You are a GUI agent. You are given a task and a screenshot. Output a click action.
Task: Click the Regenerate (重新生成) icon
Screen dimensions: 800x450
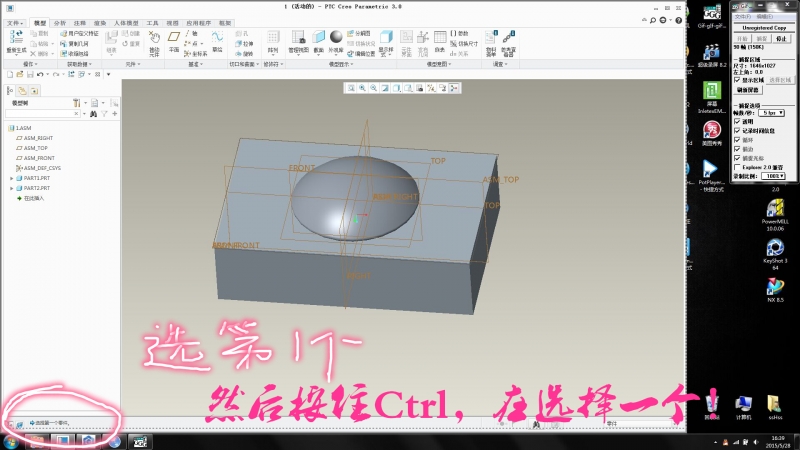pyautogui.click(x=16, y=37)
